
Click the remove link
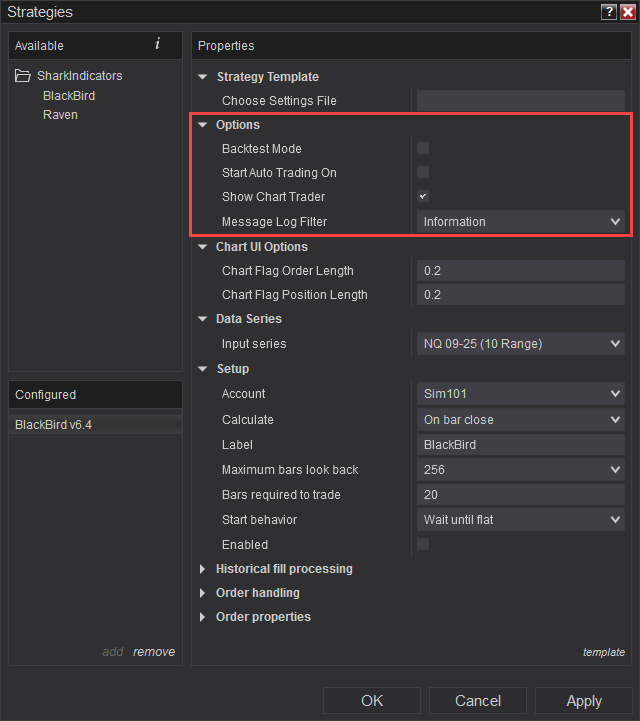tap(154, 652)
